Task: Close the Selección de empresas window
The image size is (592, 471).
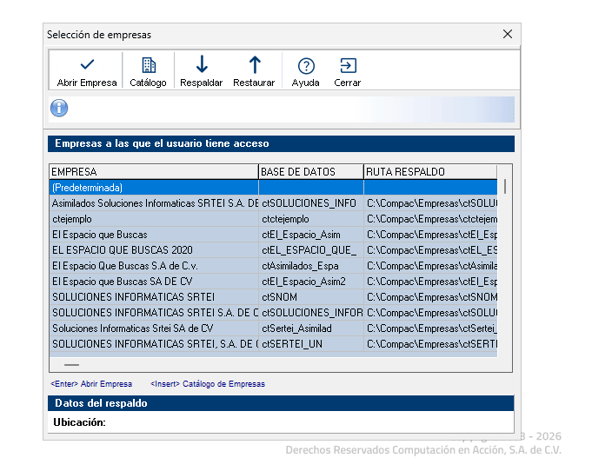Action: (507, 34)
